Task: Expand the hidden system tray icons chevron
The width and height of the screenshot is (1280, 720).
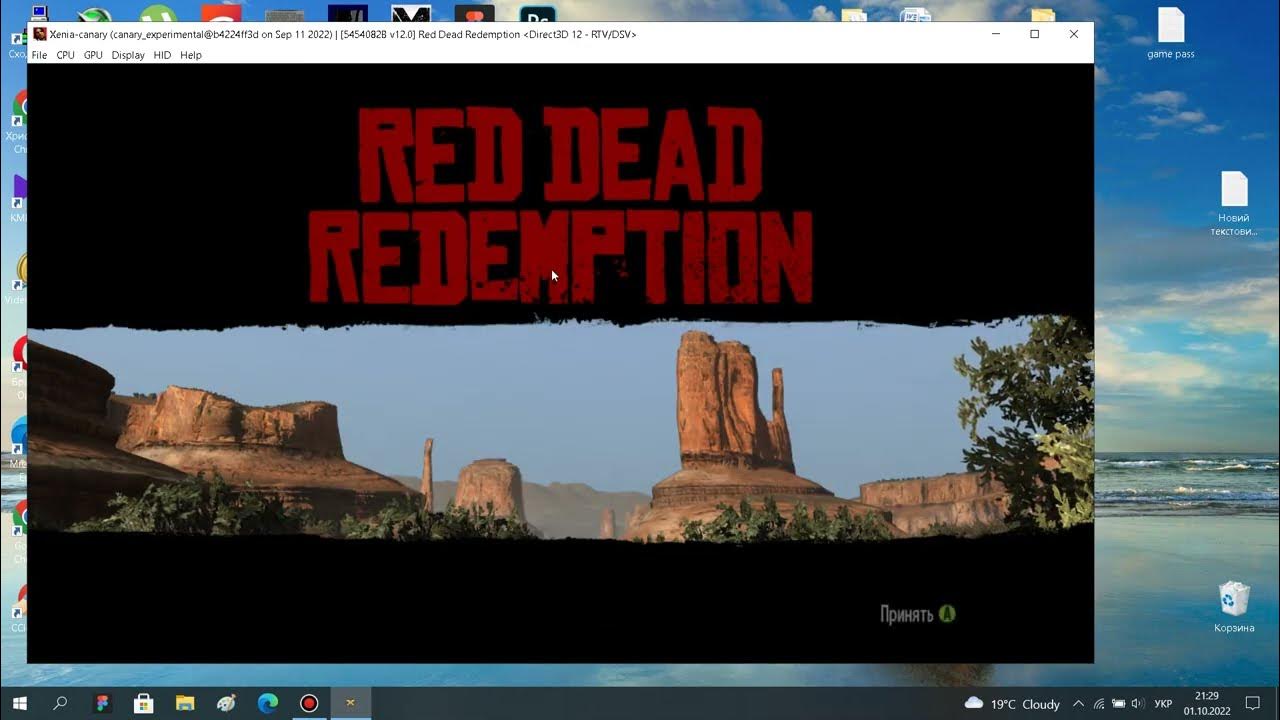Action: 1078,704
